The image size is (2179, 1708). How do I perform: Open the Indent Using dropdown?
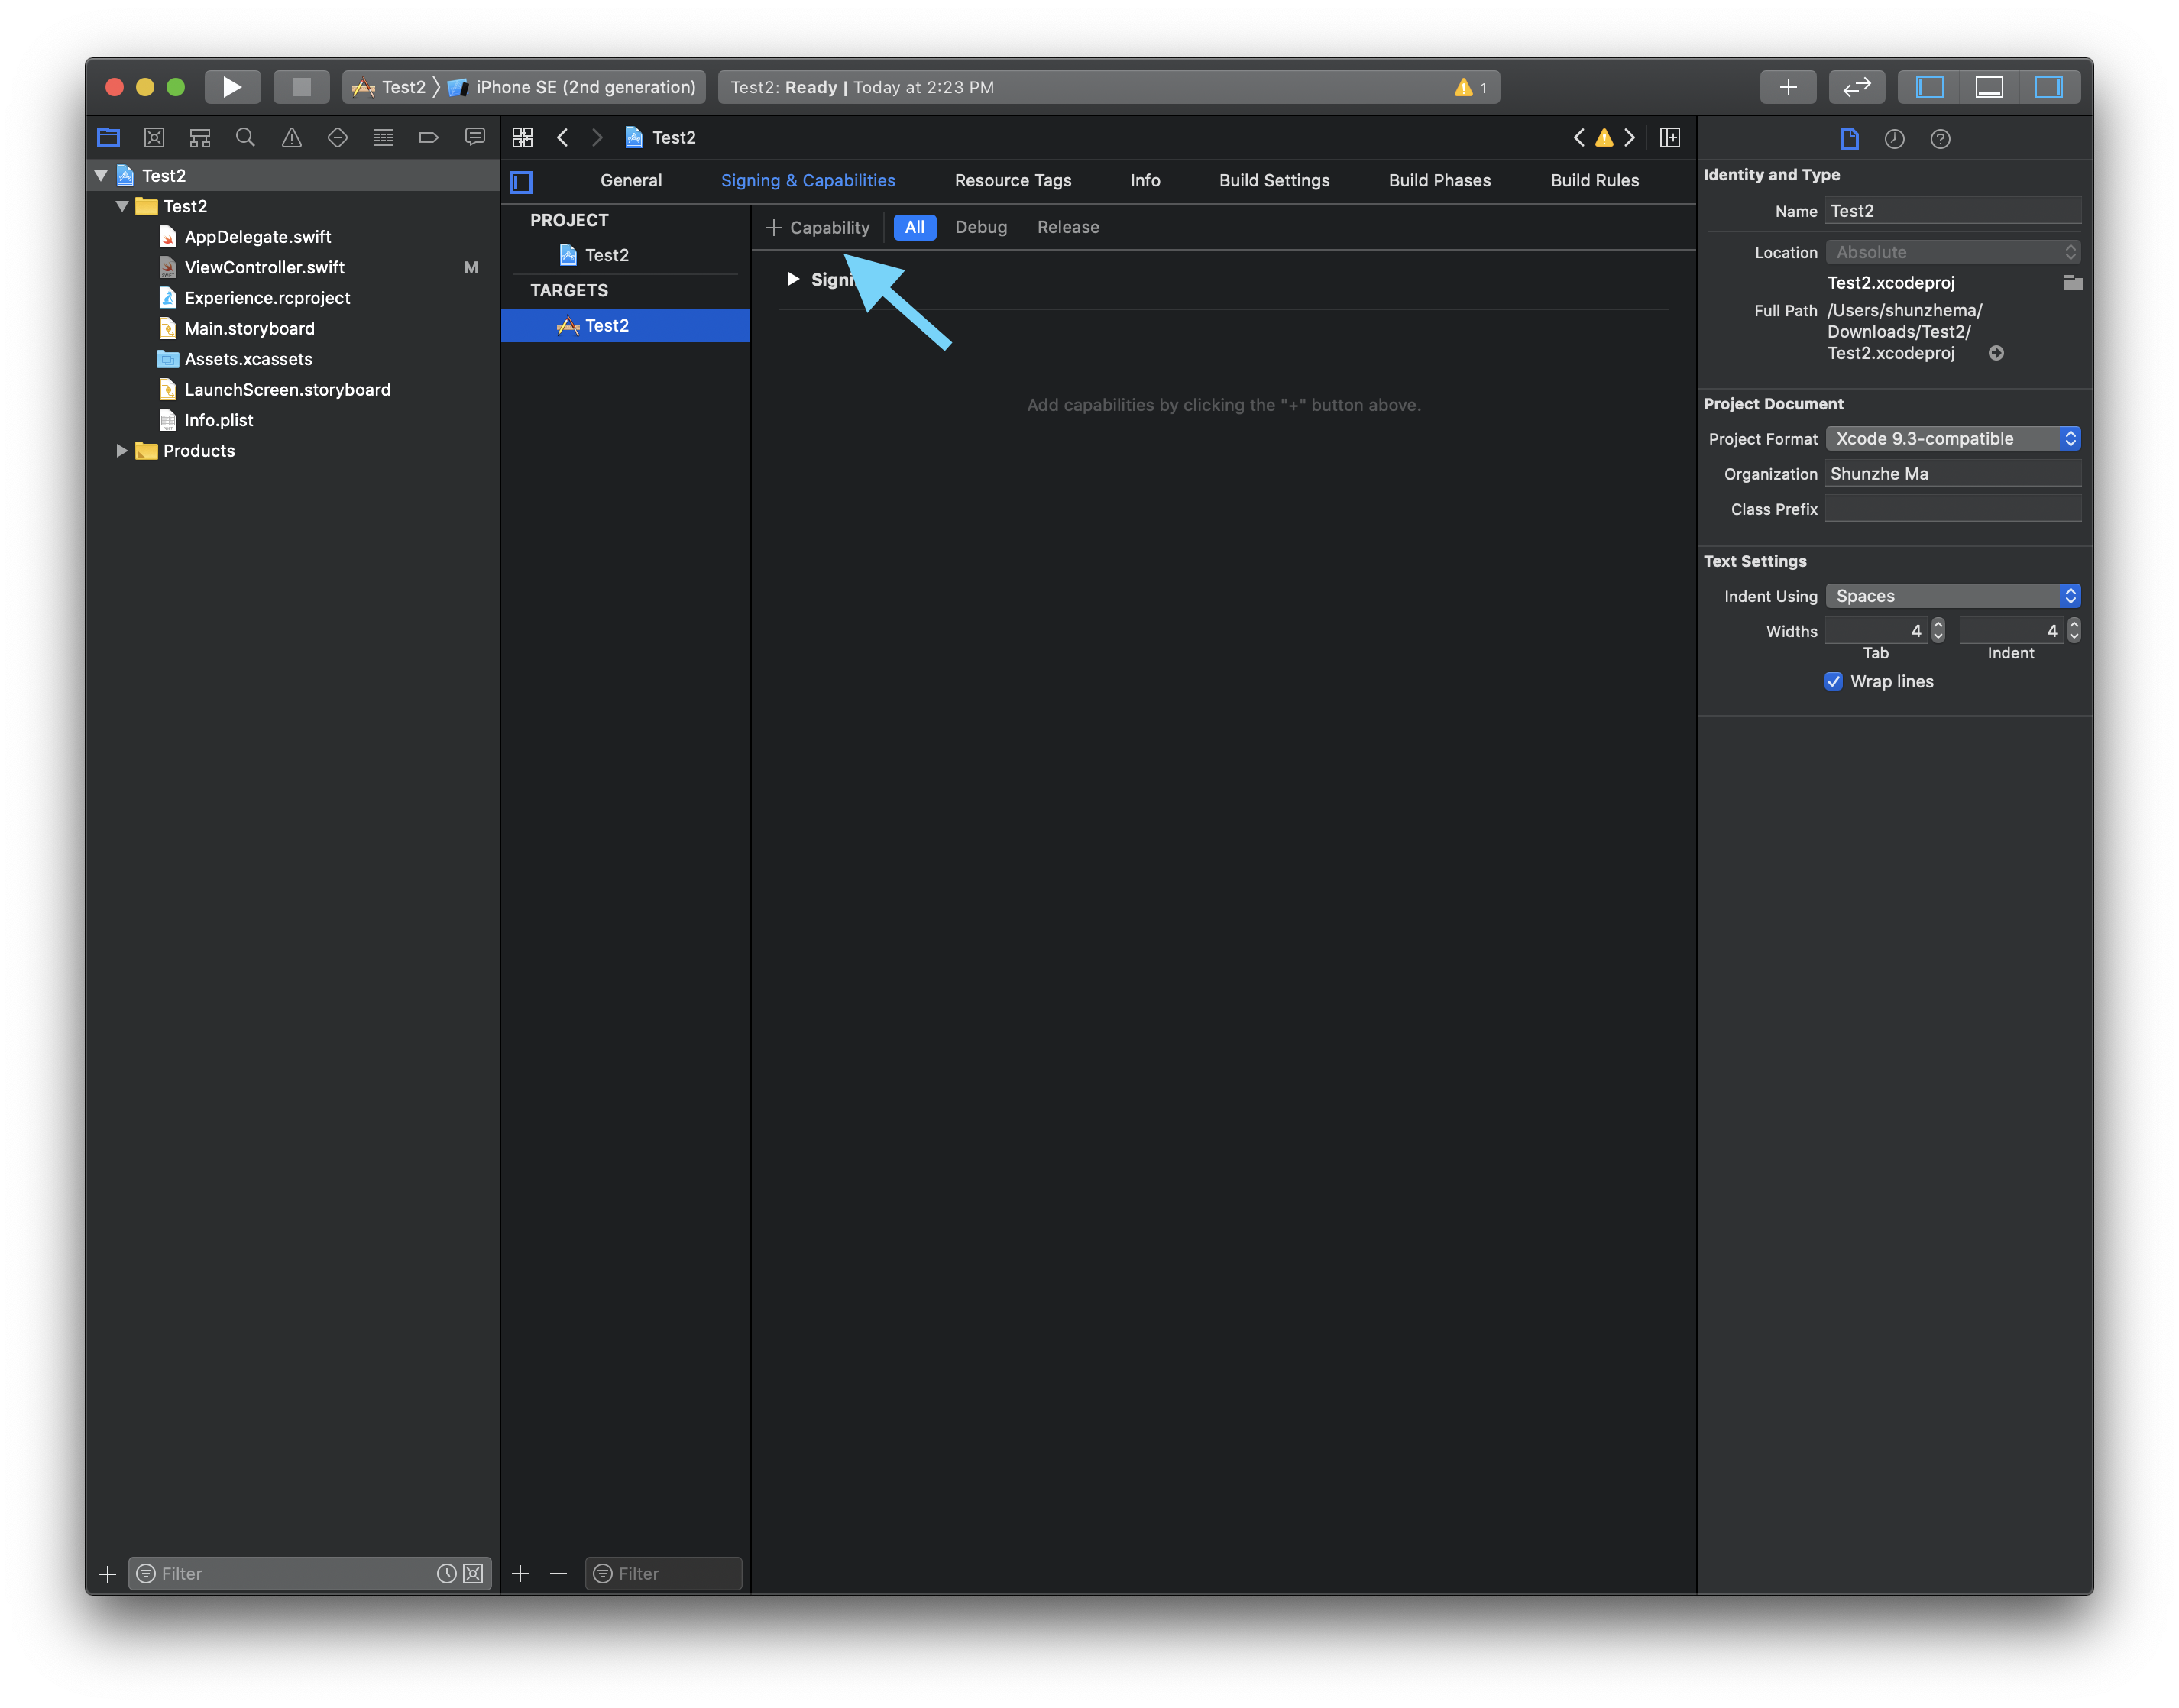point(1953,596)
